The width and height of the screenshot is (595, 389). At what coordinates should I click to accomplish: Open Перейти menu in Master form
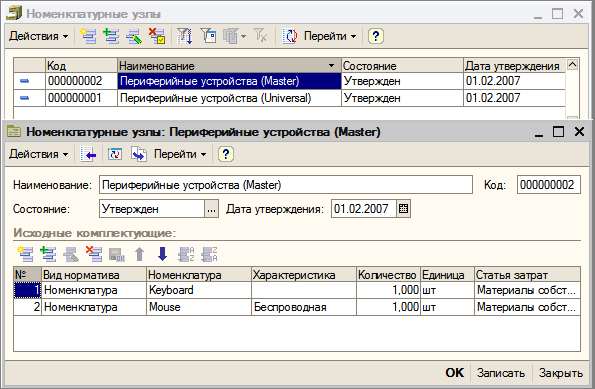click(x=180, y=154)
